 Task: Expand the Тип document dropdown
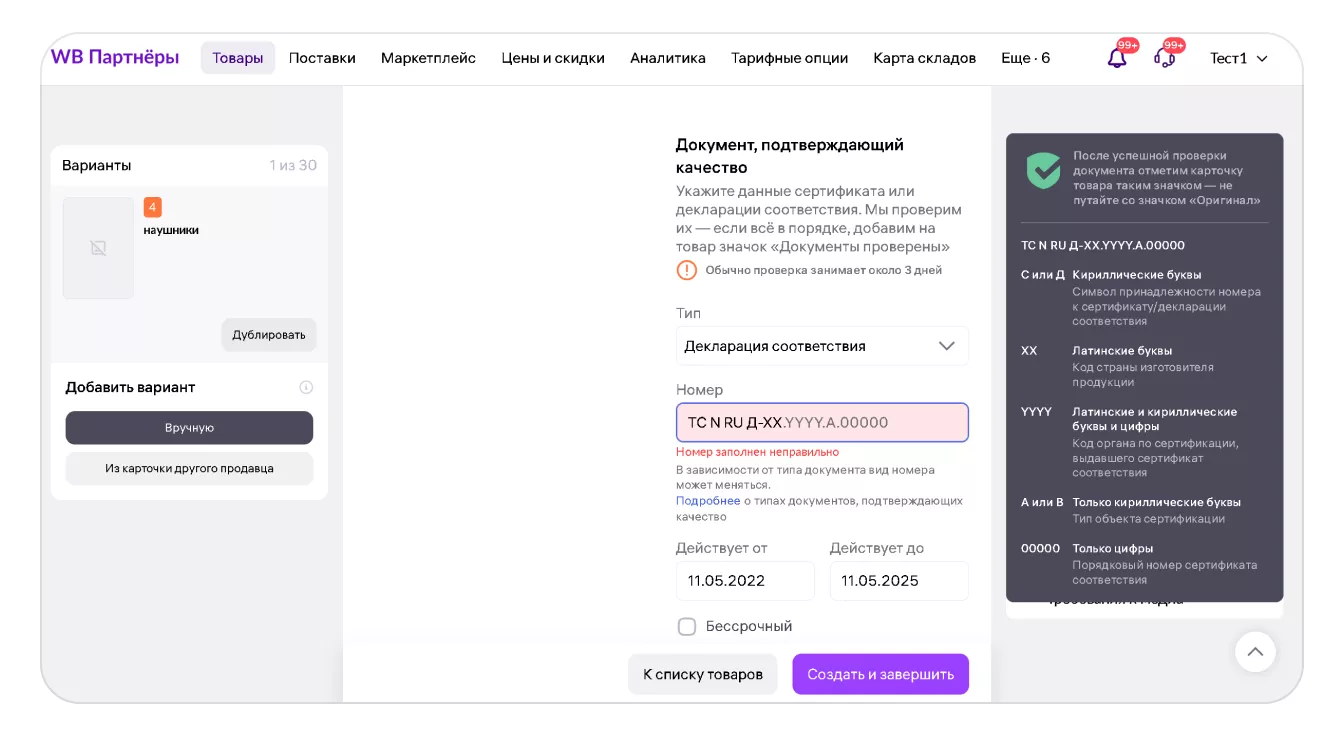[822, 346]
